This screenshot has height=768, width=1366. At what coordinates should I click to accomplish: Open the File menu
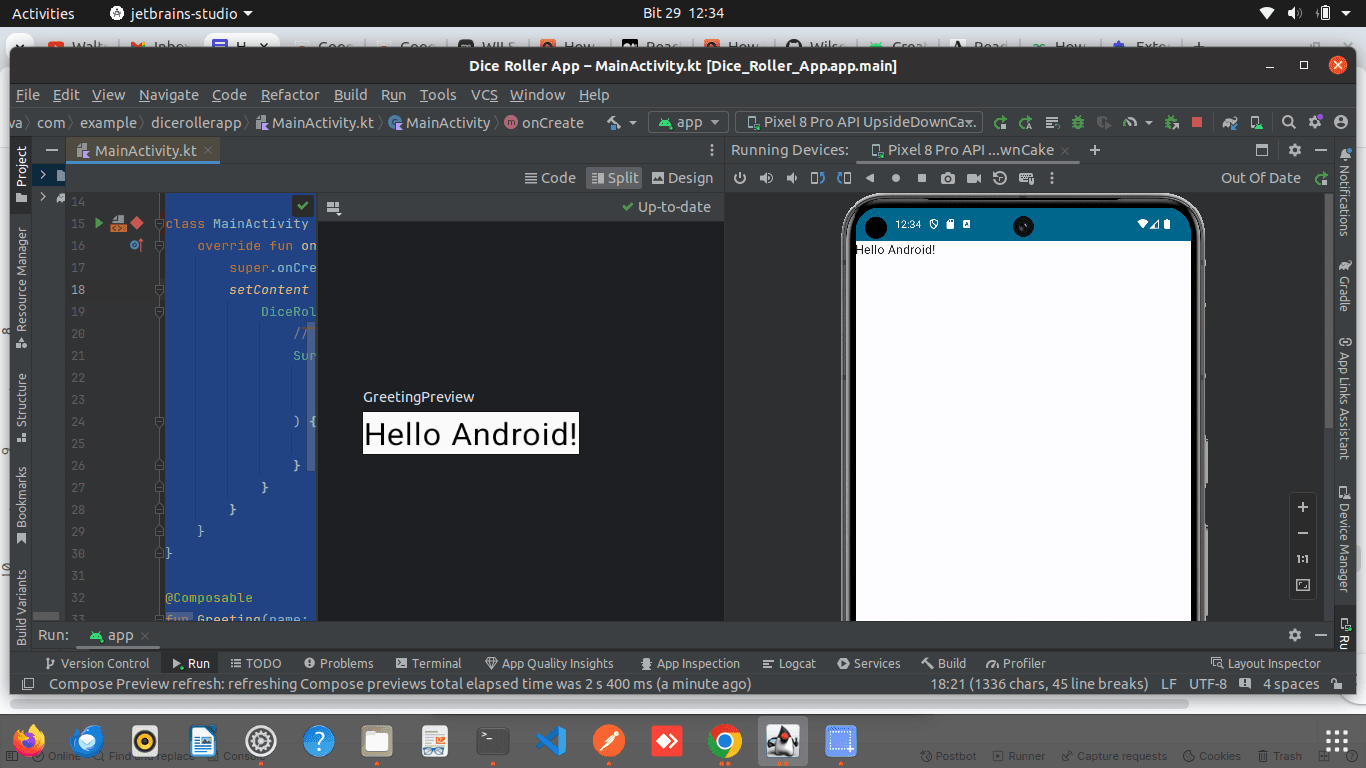click(x=28, y=95)
